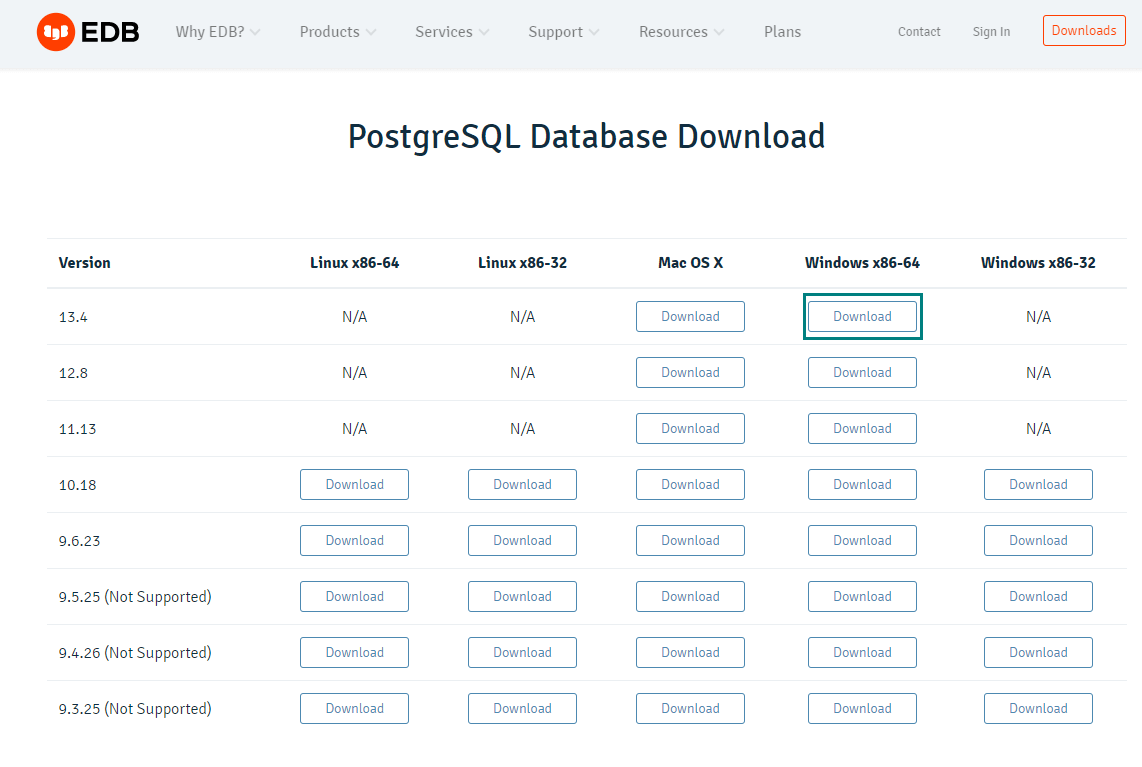The height and width of the screenshot is (767, 1142).
Task: Click N/A for 13.4 Windows x86-32
Action: pos(1039,317)
